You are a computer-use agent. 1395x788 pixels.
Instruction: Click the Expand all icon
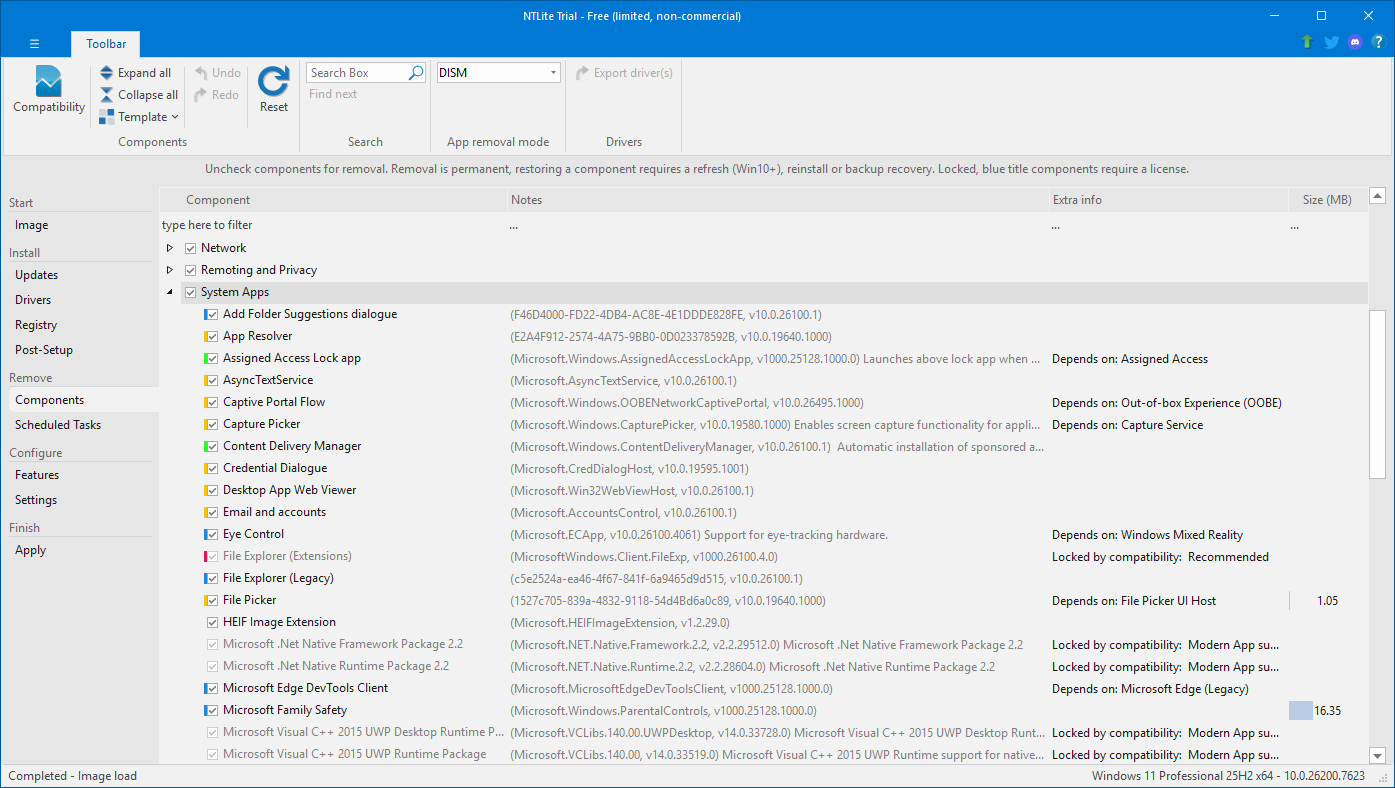[107, 73]
